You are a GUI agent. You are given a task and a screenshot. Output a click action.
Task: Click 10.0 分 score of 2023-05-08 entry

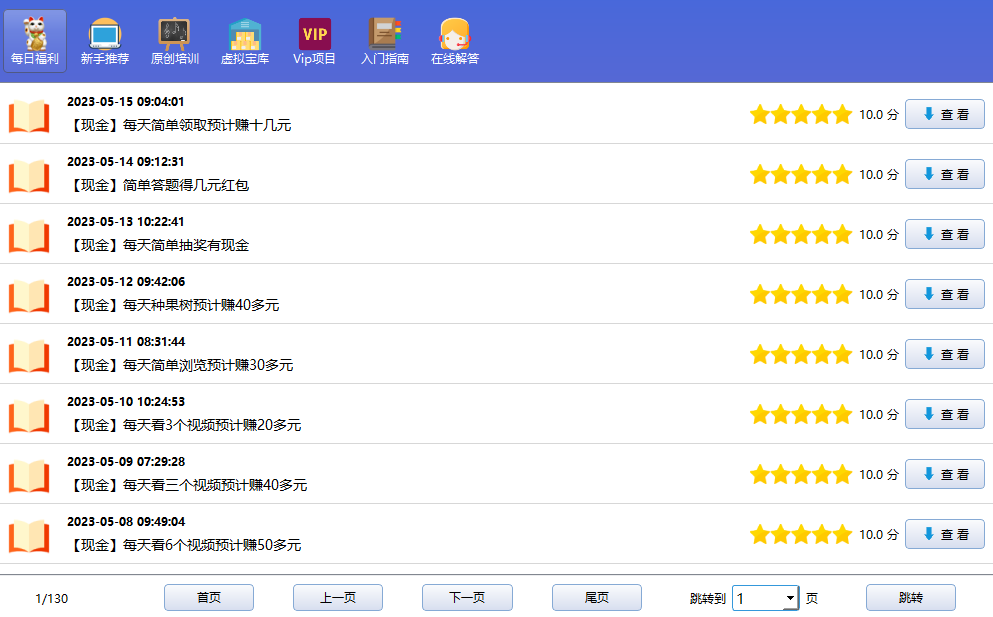coord(879,535)
